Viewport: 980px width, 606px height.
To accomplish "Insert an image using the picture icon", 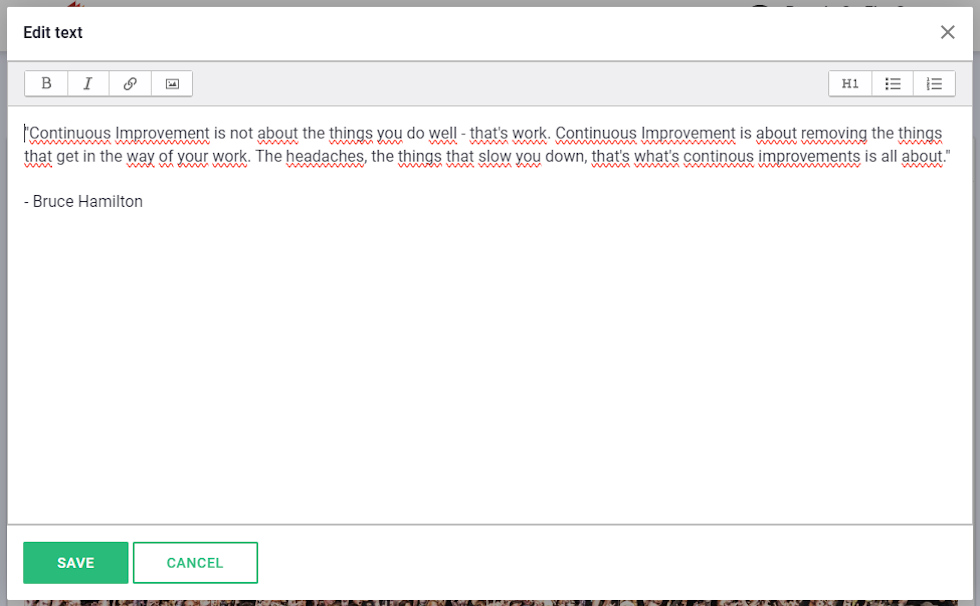I will click(x=172, y=84).
